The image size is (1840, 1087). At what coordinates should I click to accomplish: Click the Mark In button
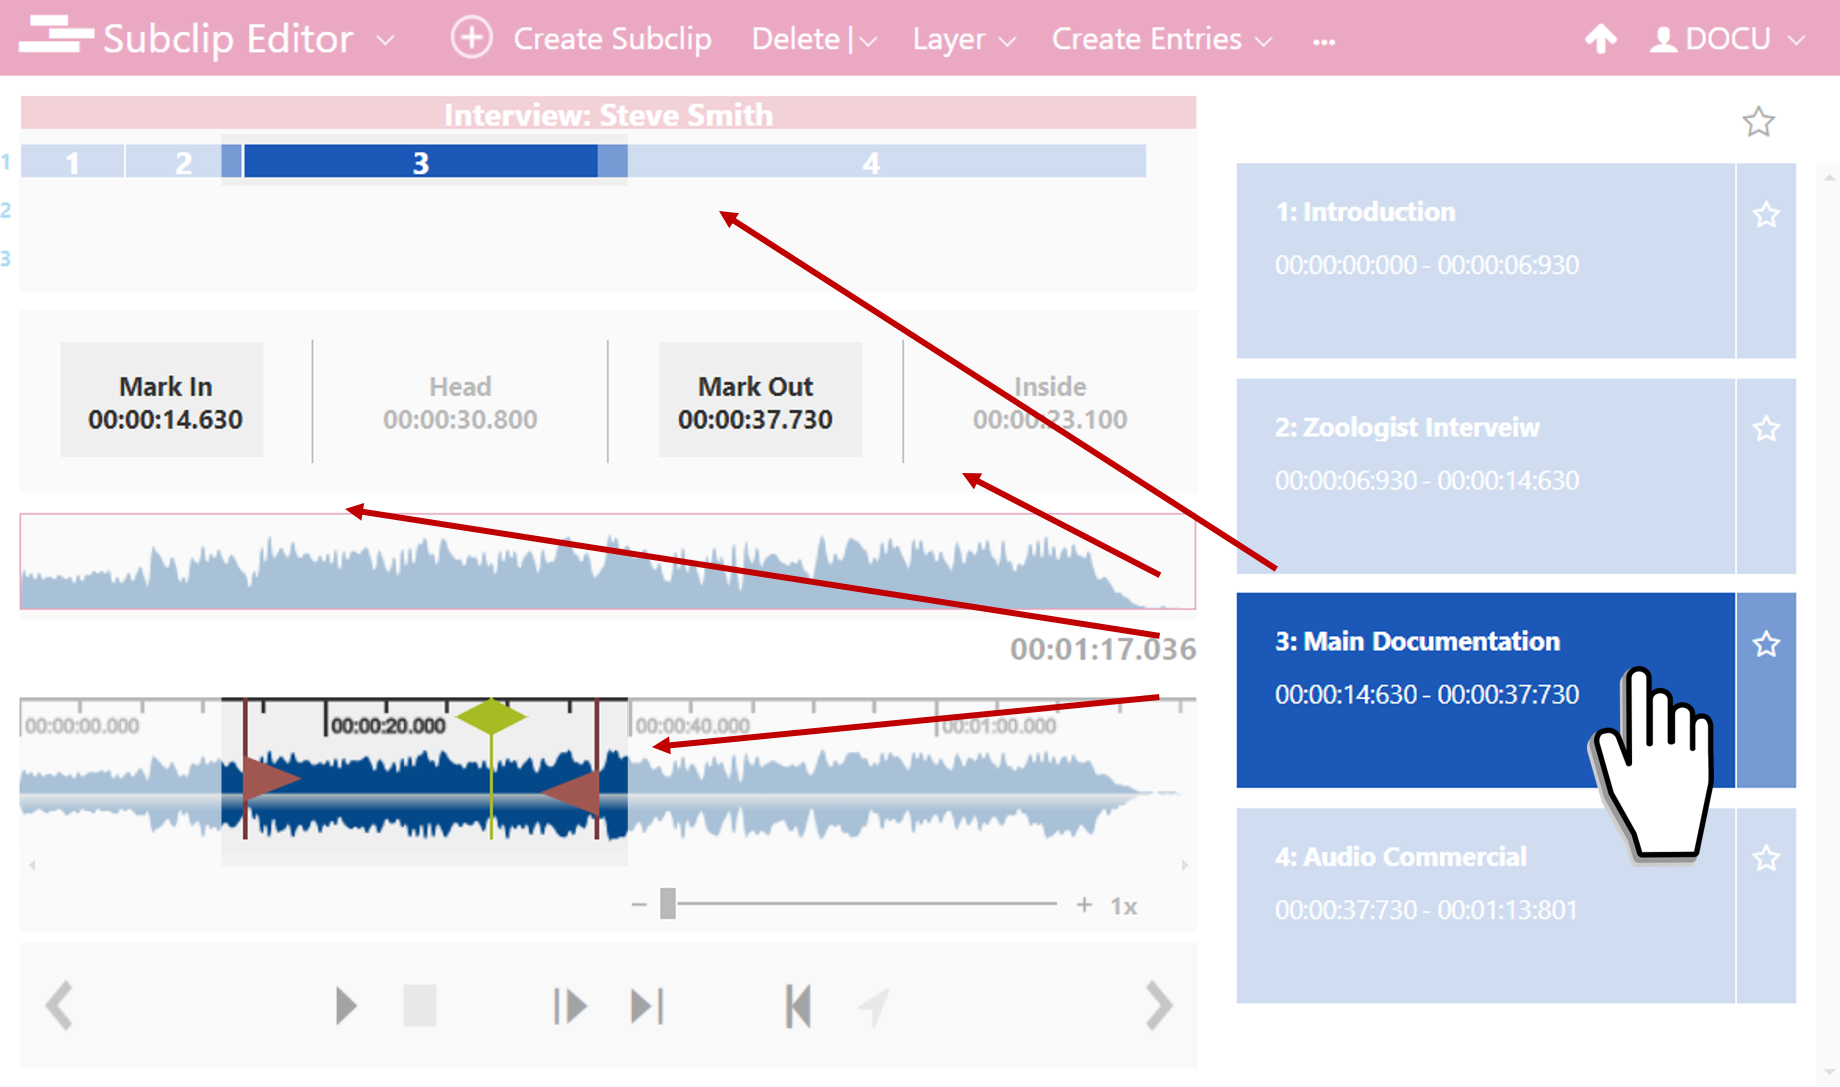163,401
